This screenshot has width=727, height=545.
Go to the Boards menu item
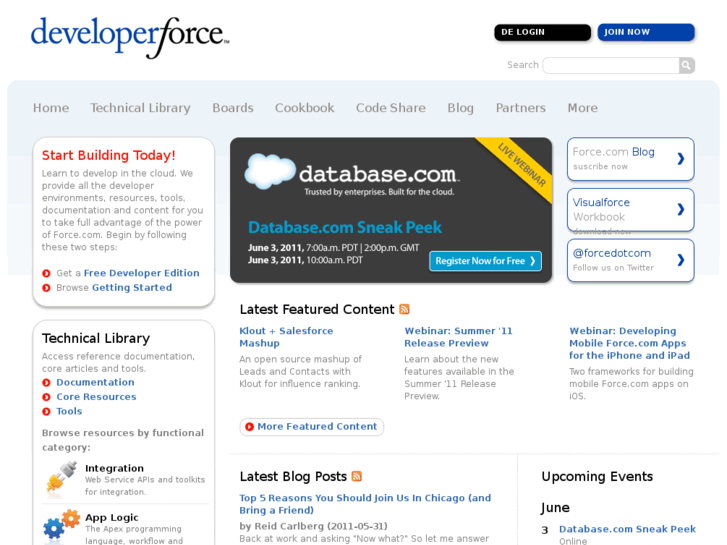coord(233,108)
